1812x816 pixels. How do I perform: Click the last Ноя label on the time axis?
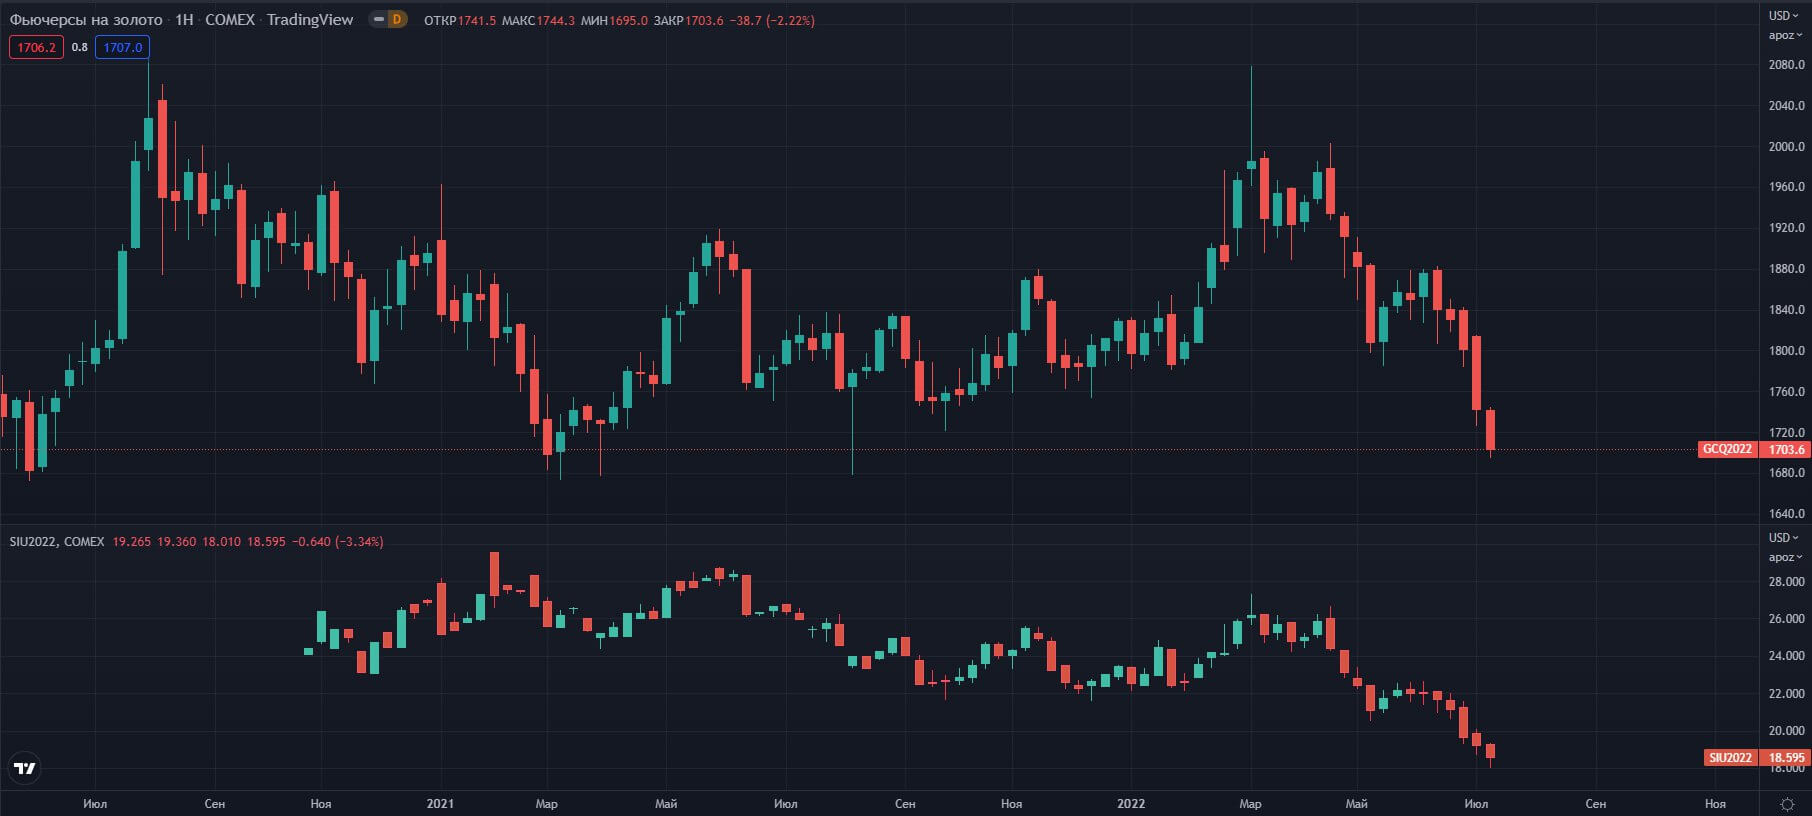point(1715,804)
